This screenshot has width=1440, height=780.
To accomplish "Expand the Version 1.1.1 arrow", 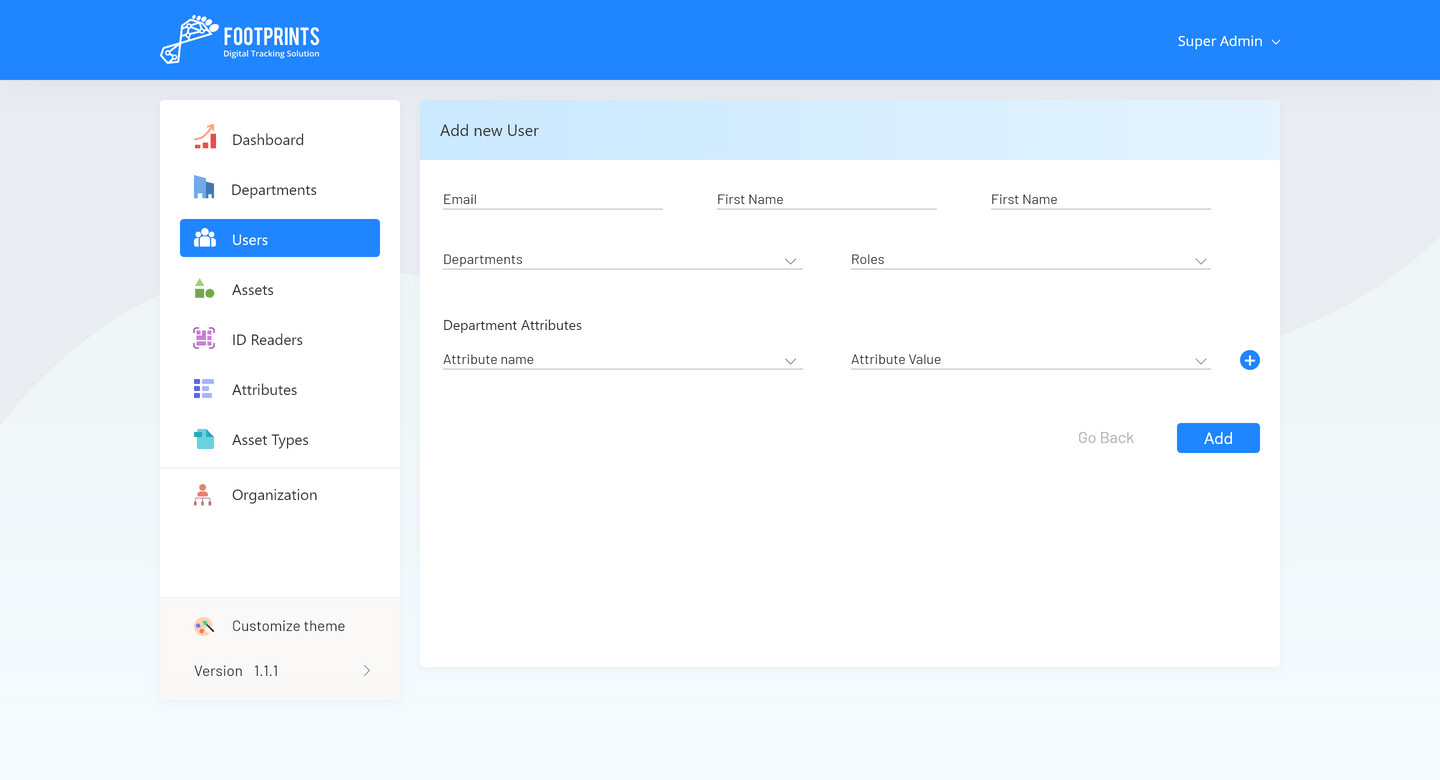I will tap(367, 671).
